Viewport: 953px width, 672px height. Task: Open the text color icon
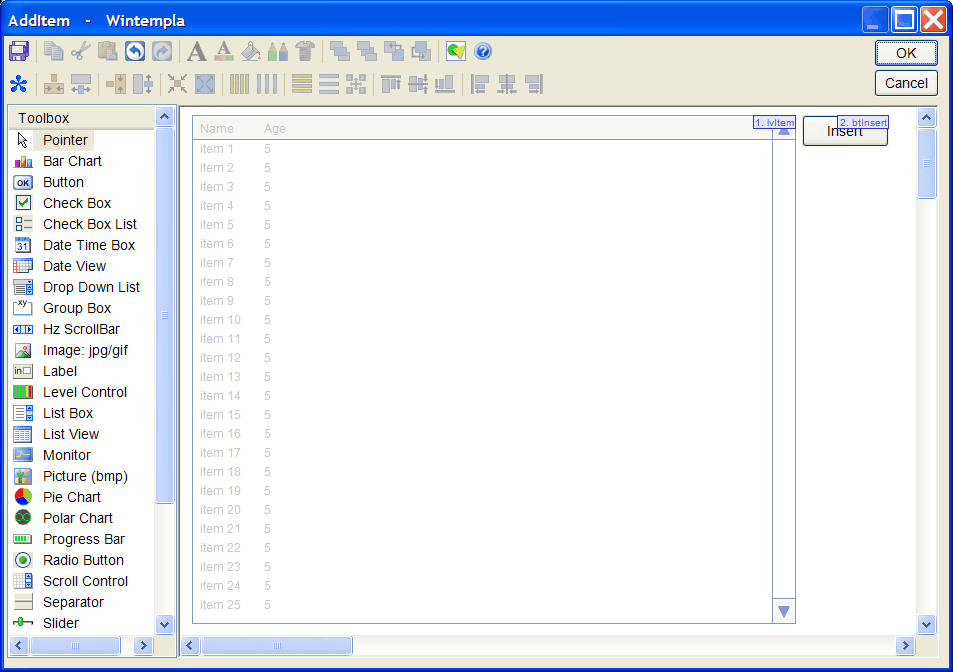(224, 51)
